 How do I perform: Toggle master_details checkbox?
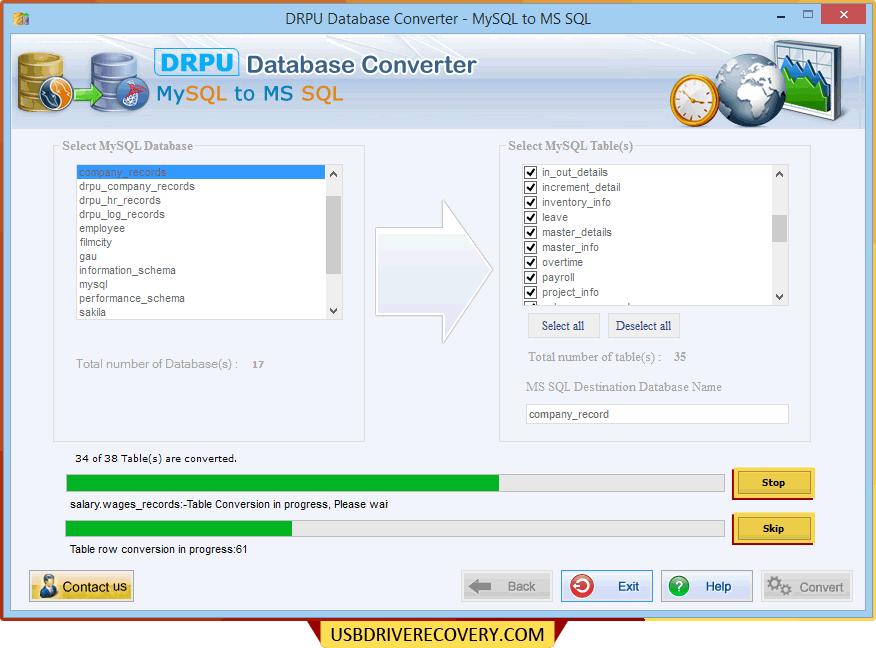tap(530, 232)
